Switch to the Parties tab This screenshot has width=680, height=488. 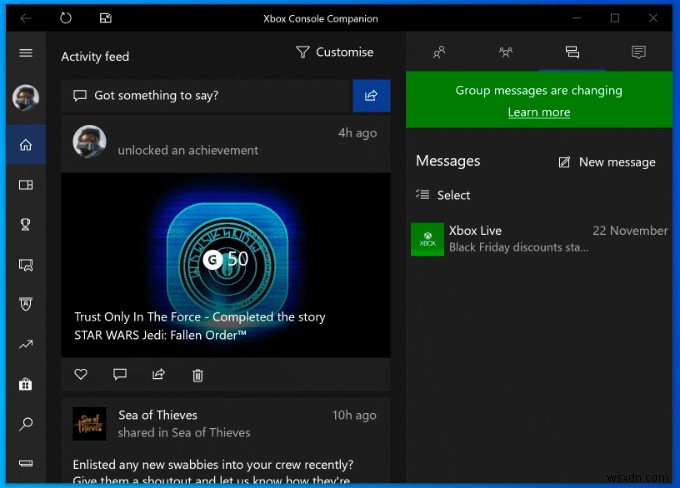click(x=505, y=52)
